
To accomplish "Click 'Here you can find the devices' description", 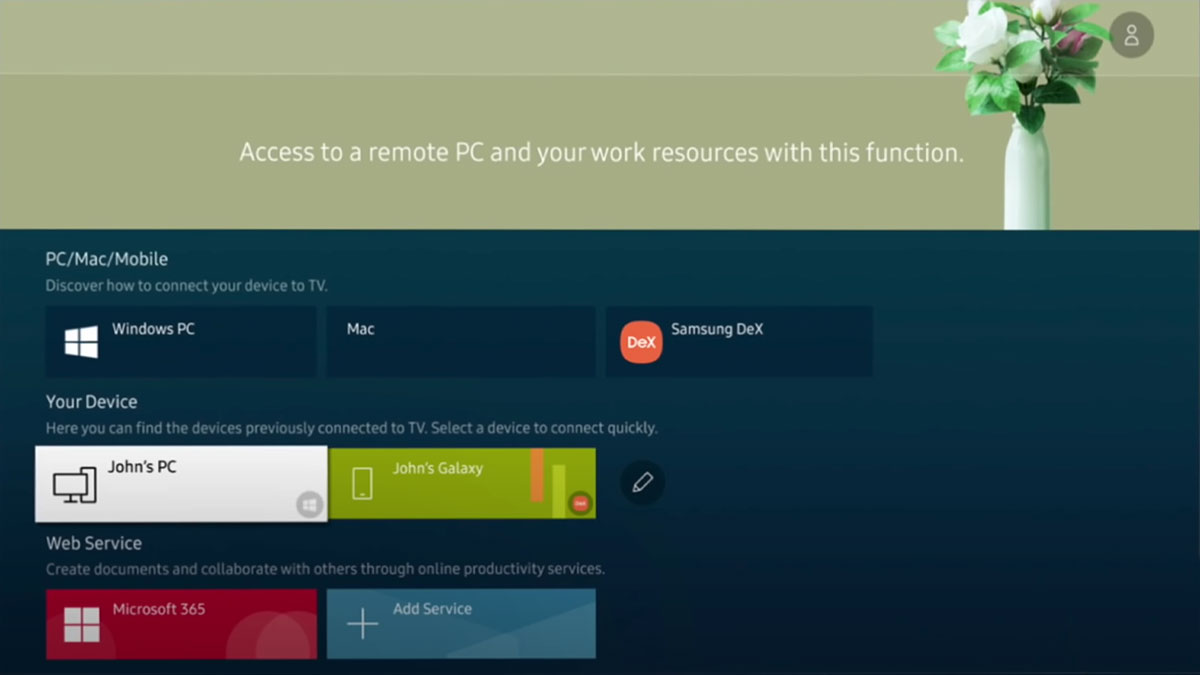I will 351,427.
